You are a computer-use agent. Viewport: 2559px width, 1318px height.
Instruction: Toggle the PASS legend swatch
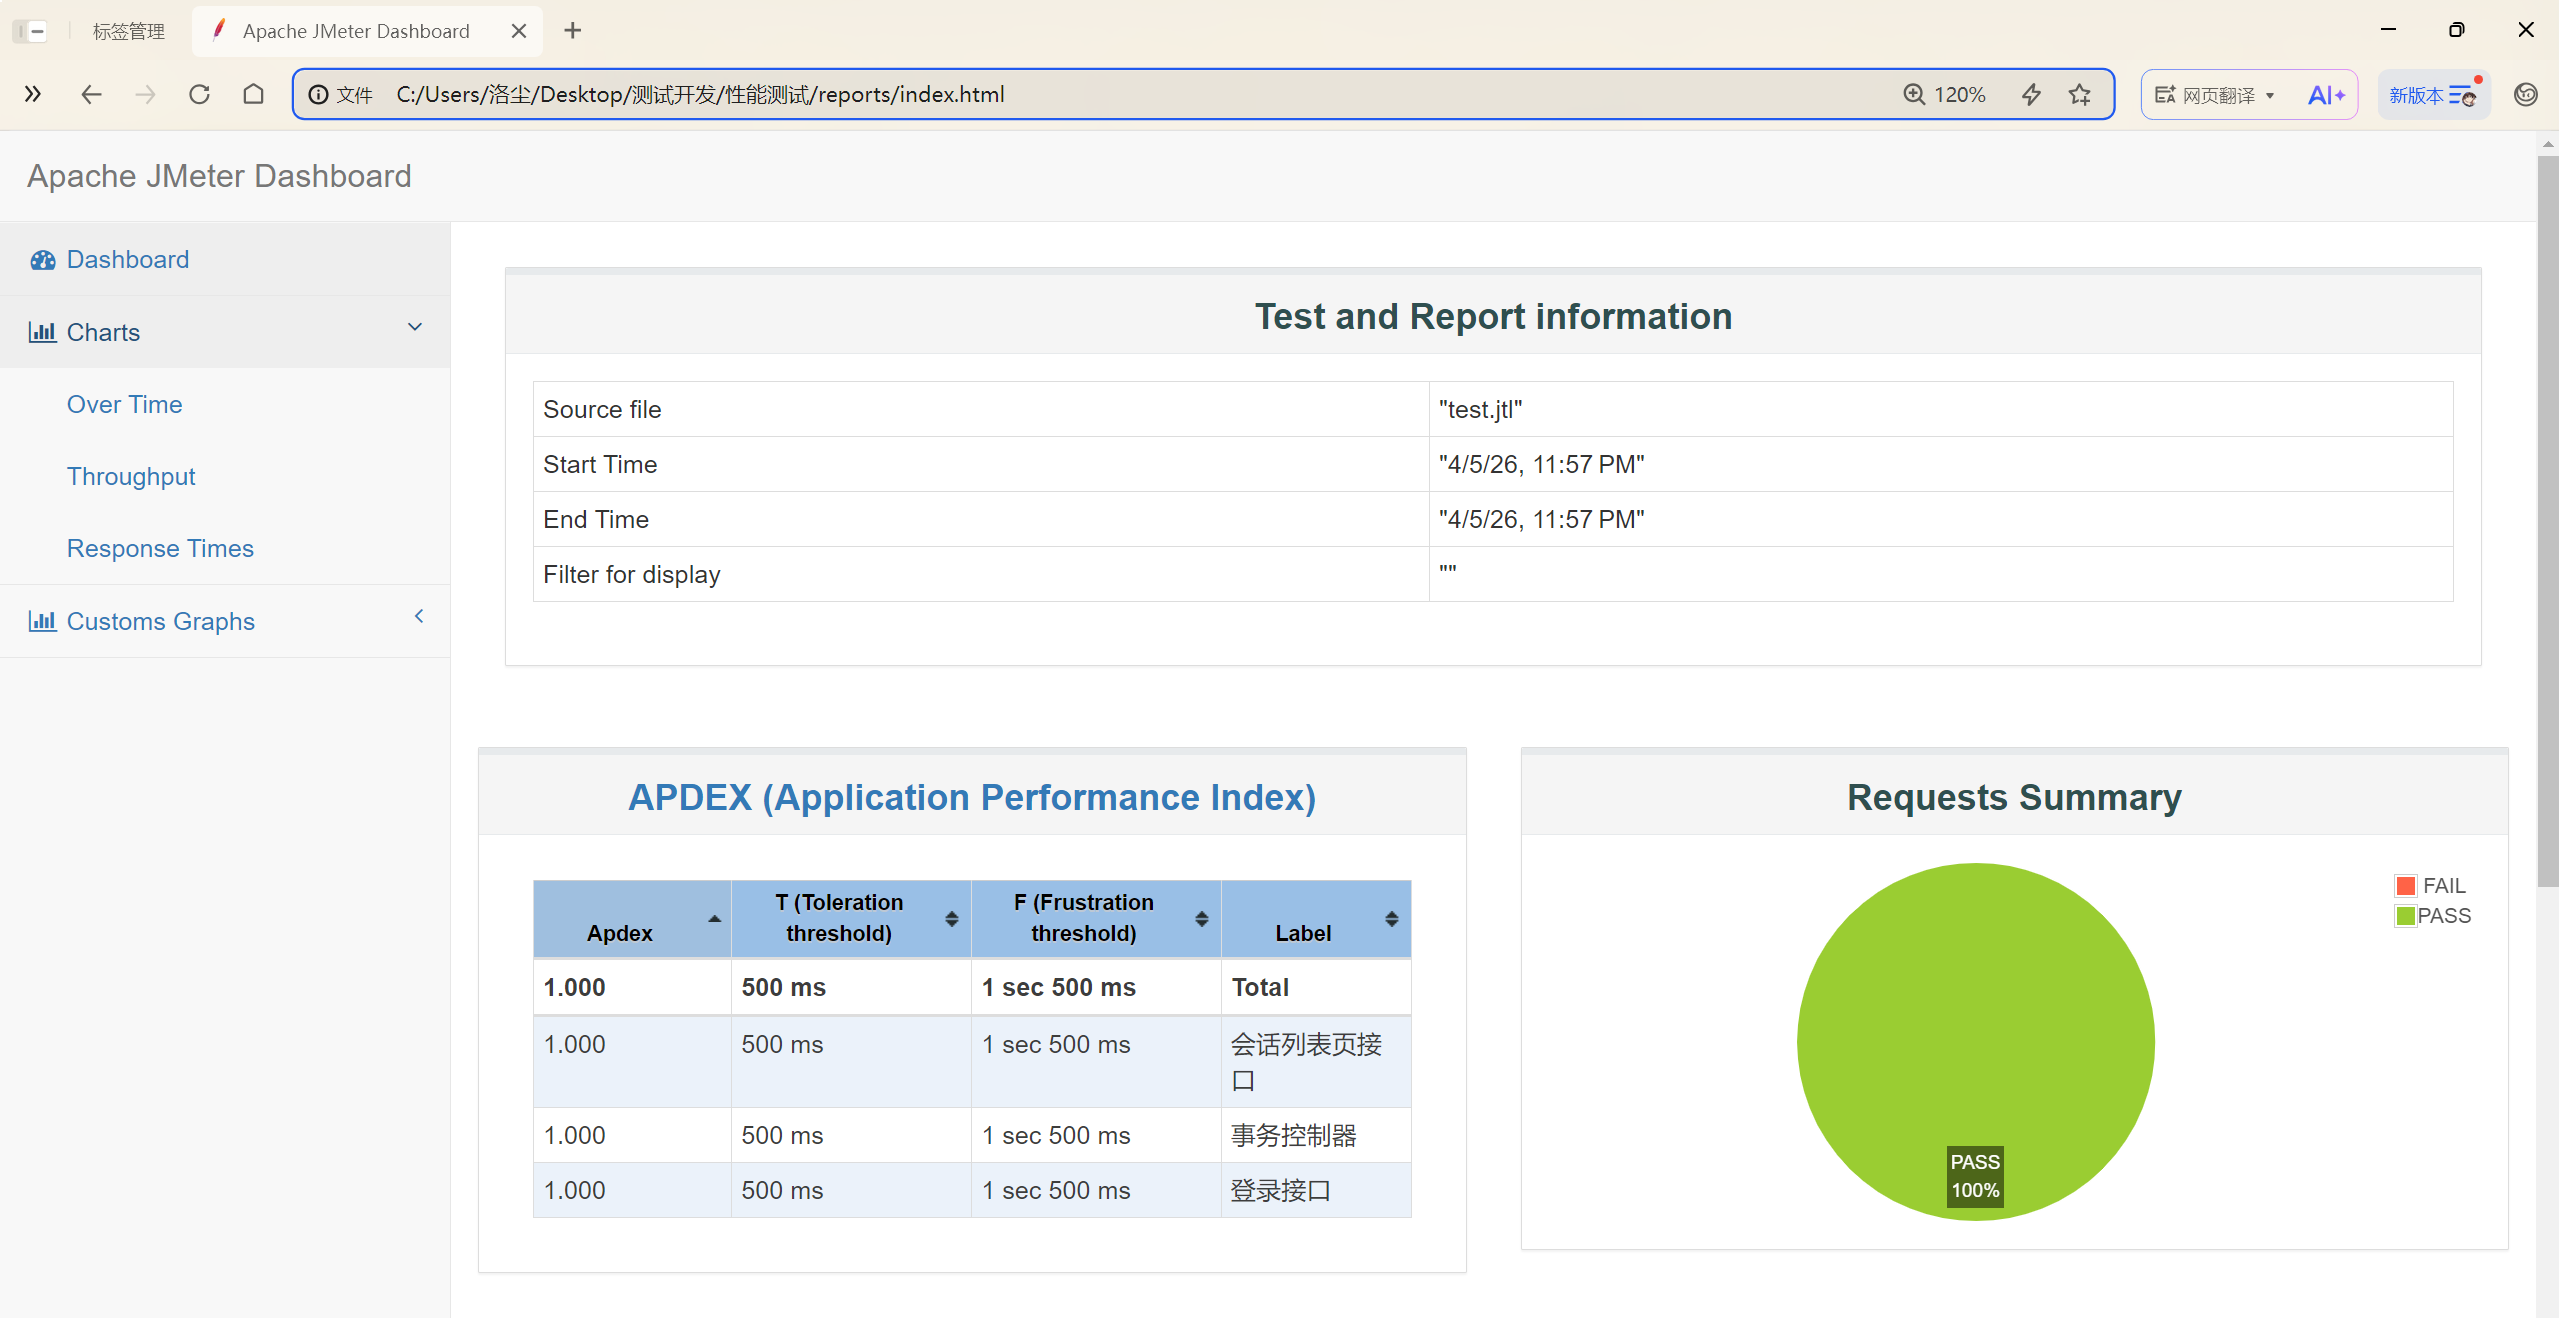click(2405, 916)
